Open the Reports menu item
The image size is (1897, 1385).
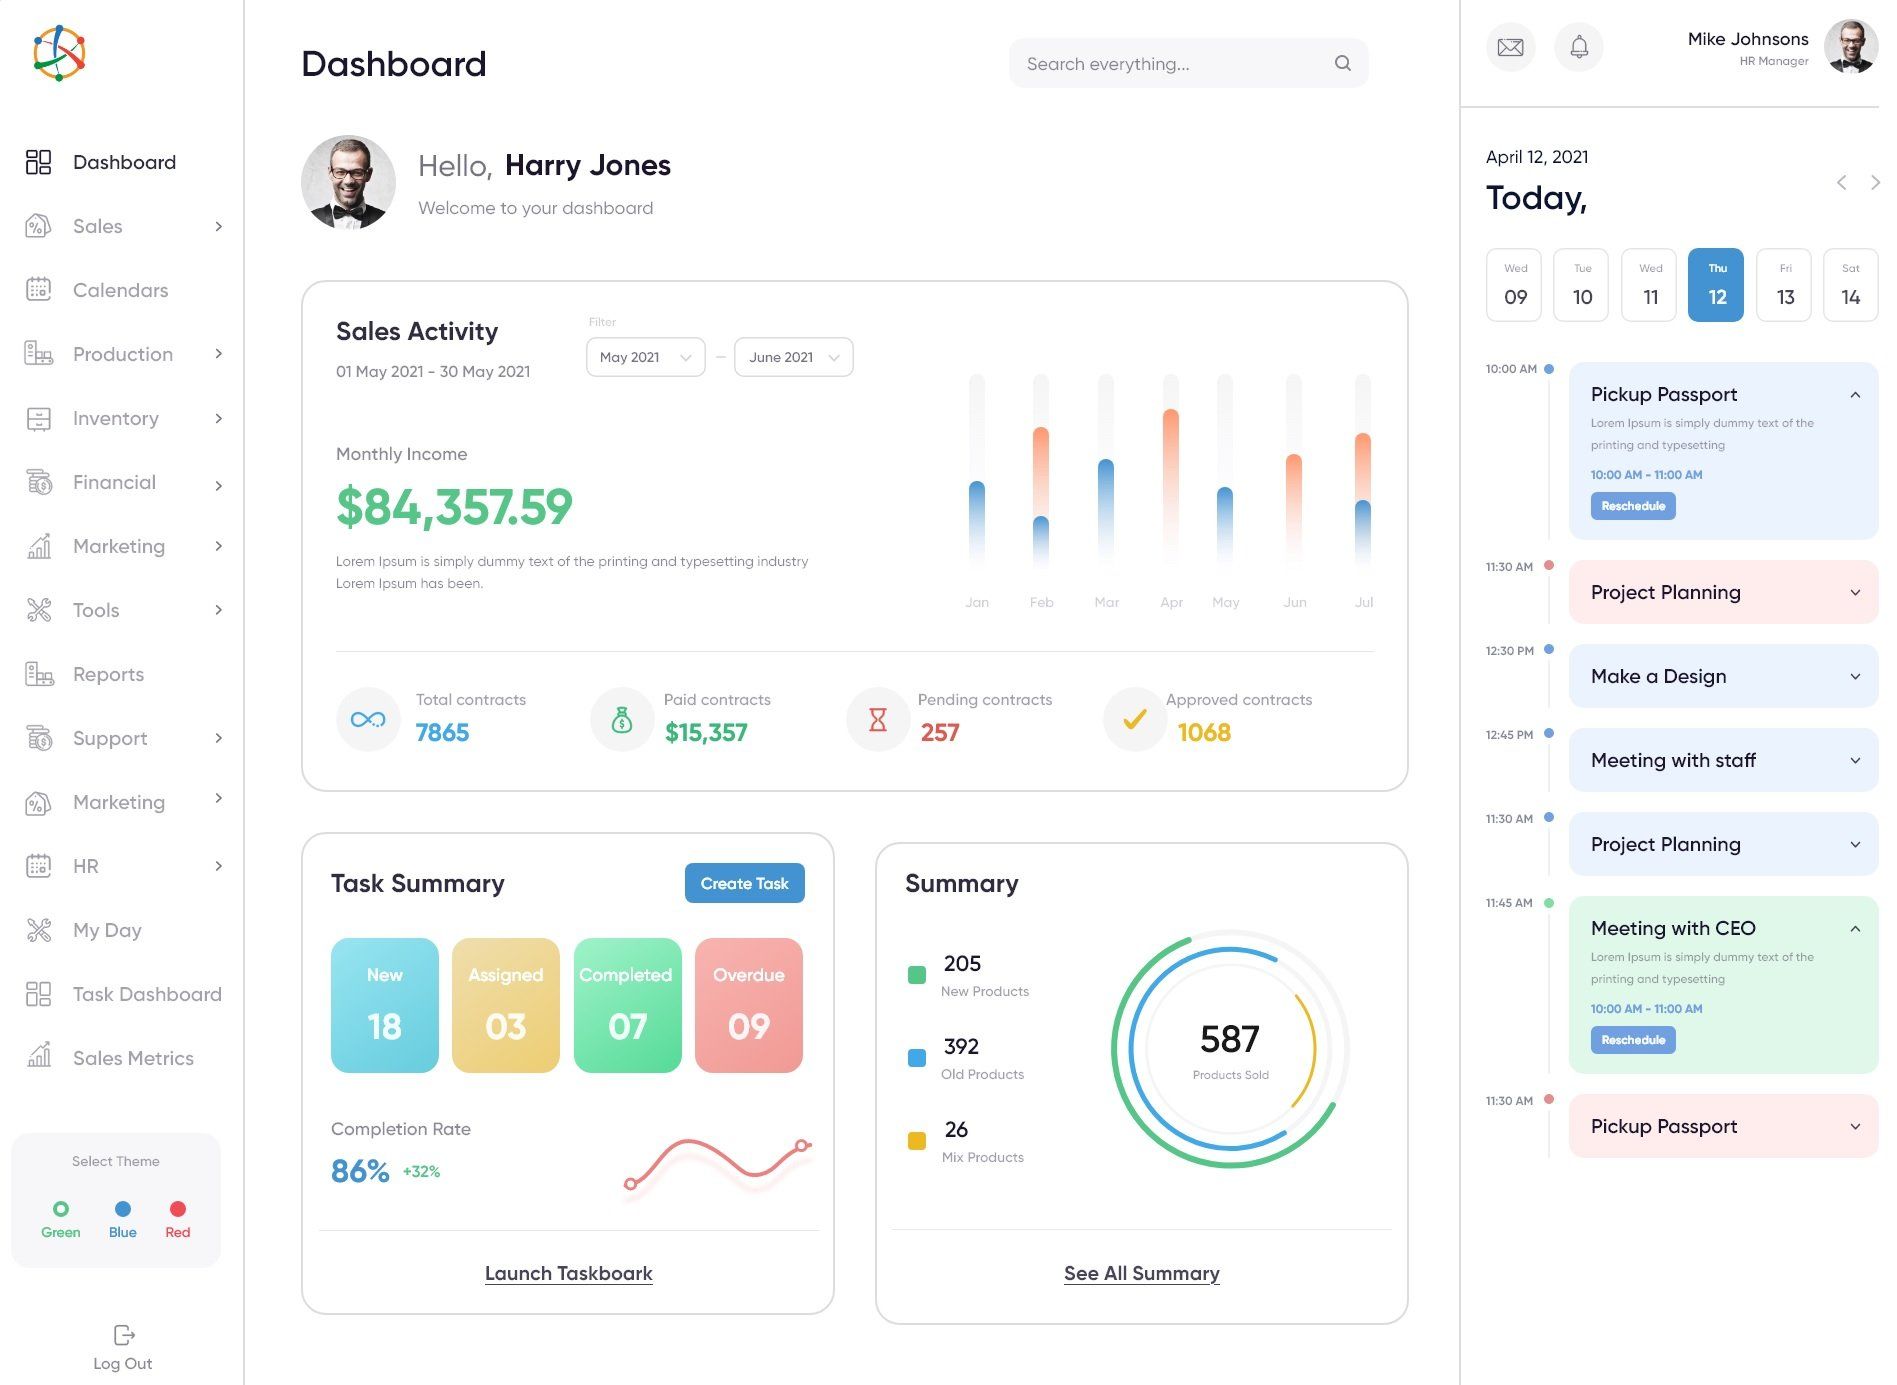pos(108,674)
